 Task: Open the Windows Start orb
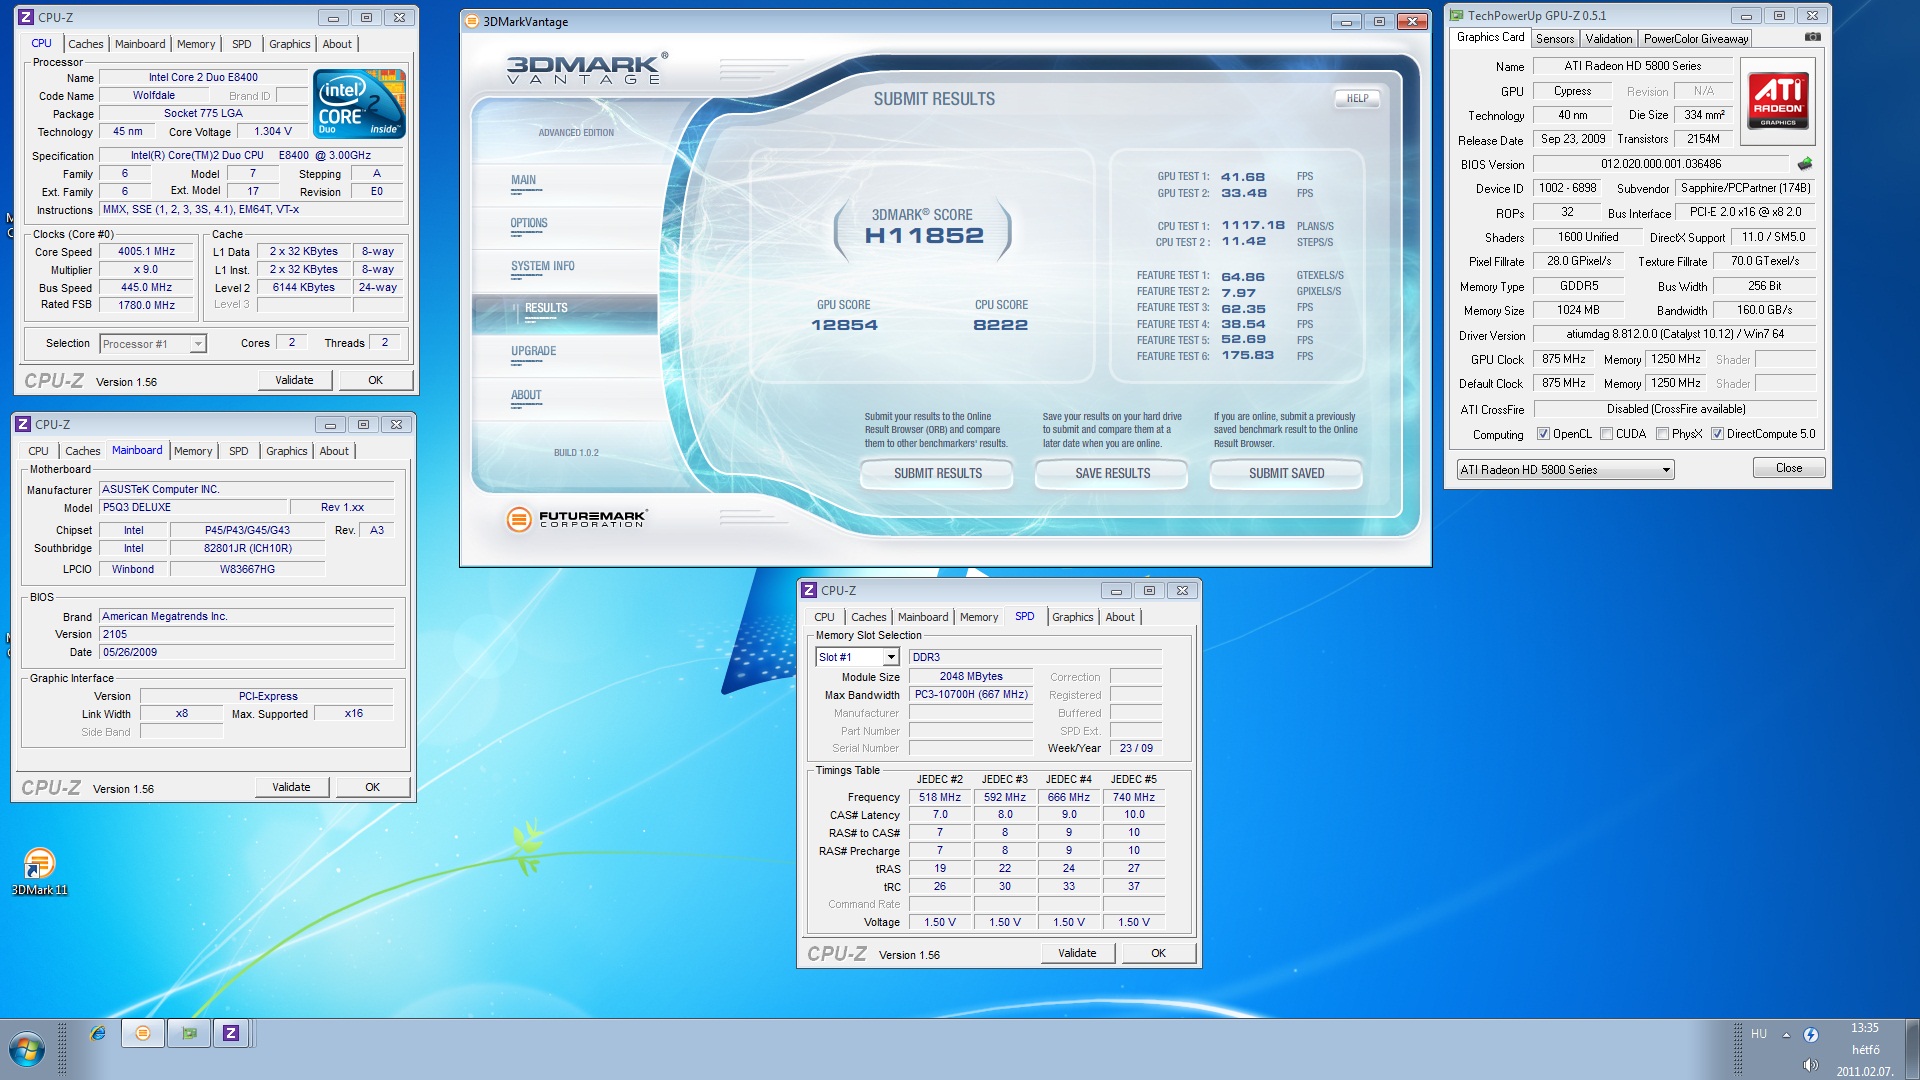click(27, 1049)
